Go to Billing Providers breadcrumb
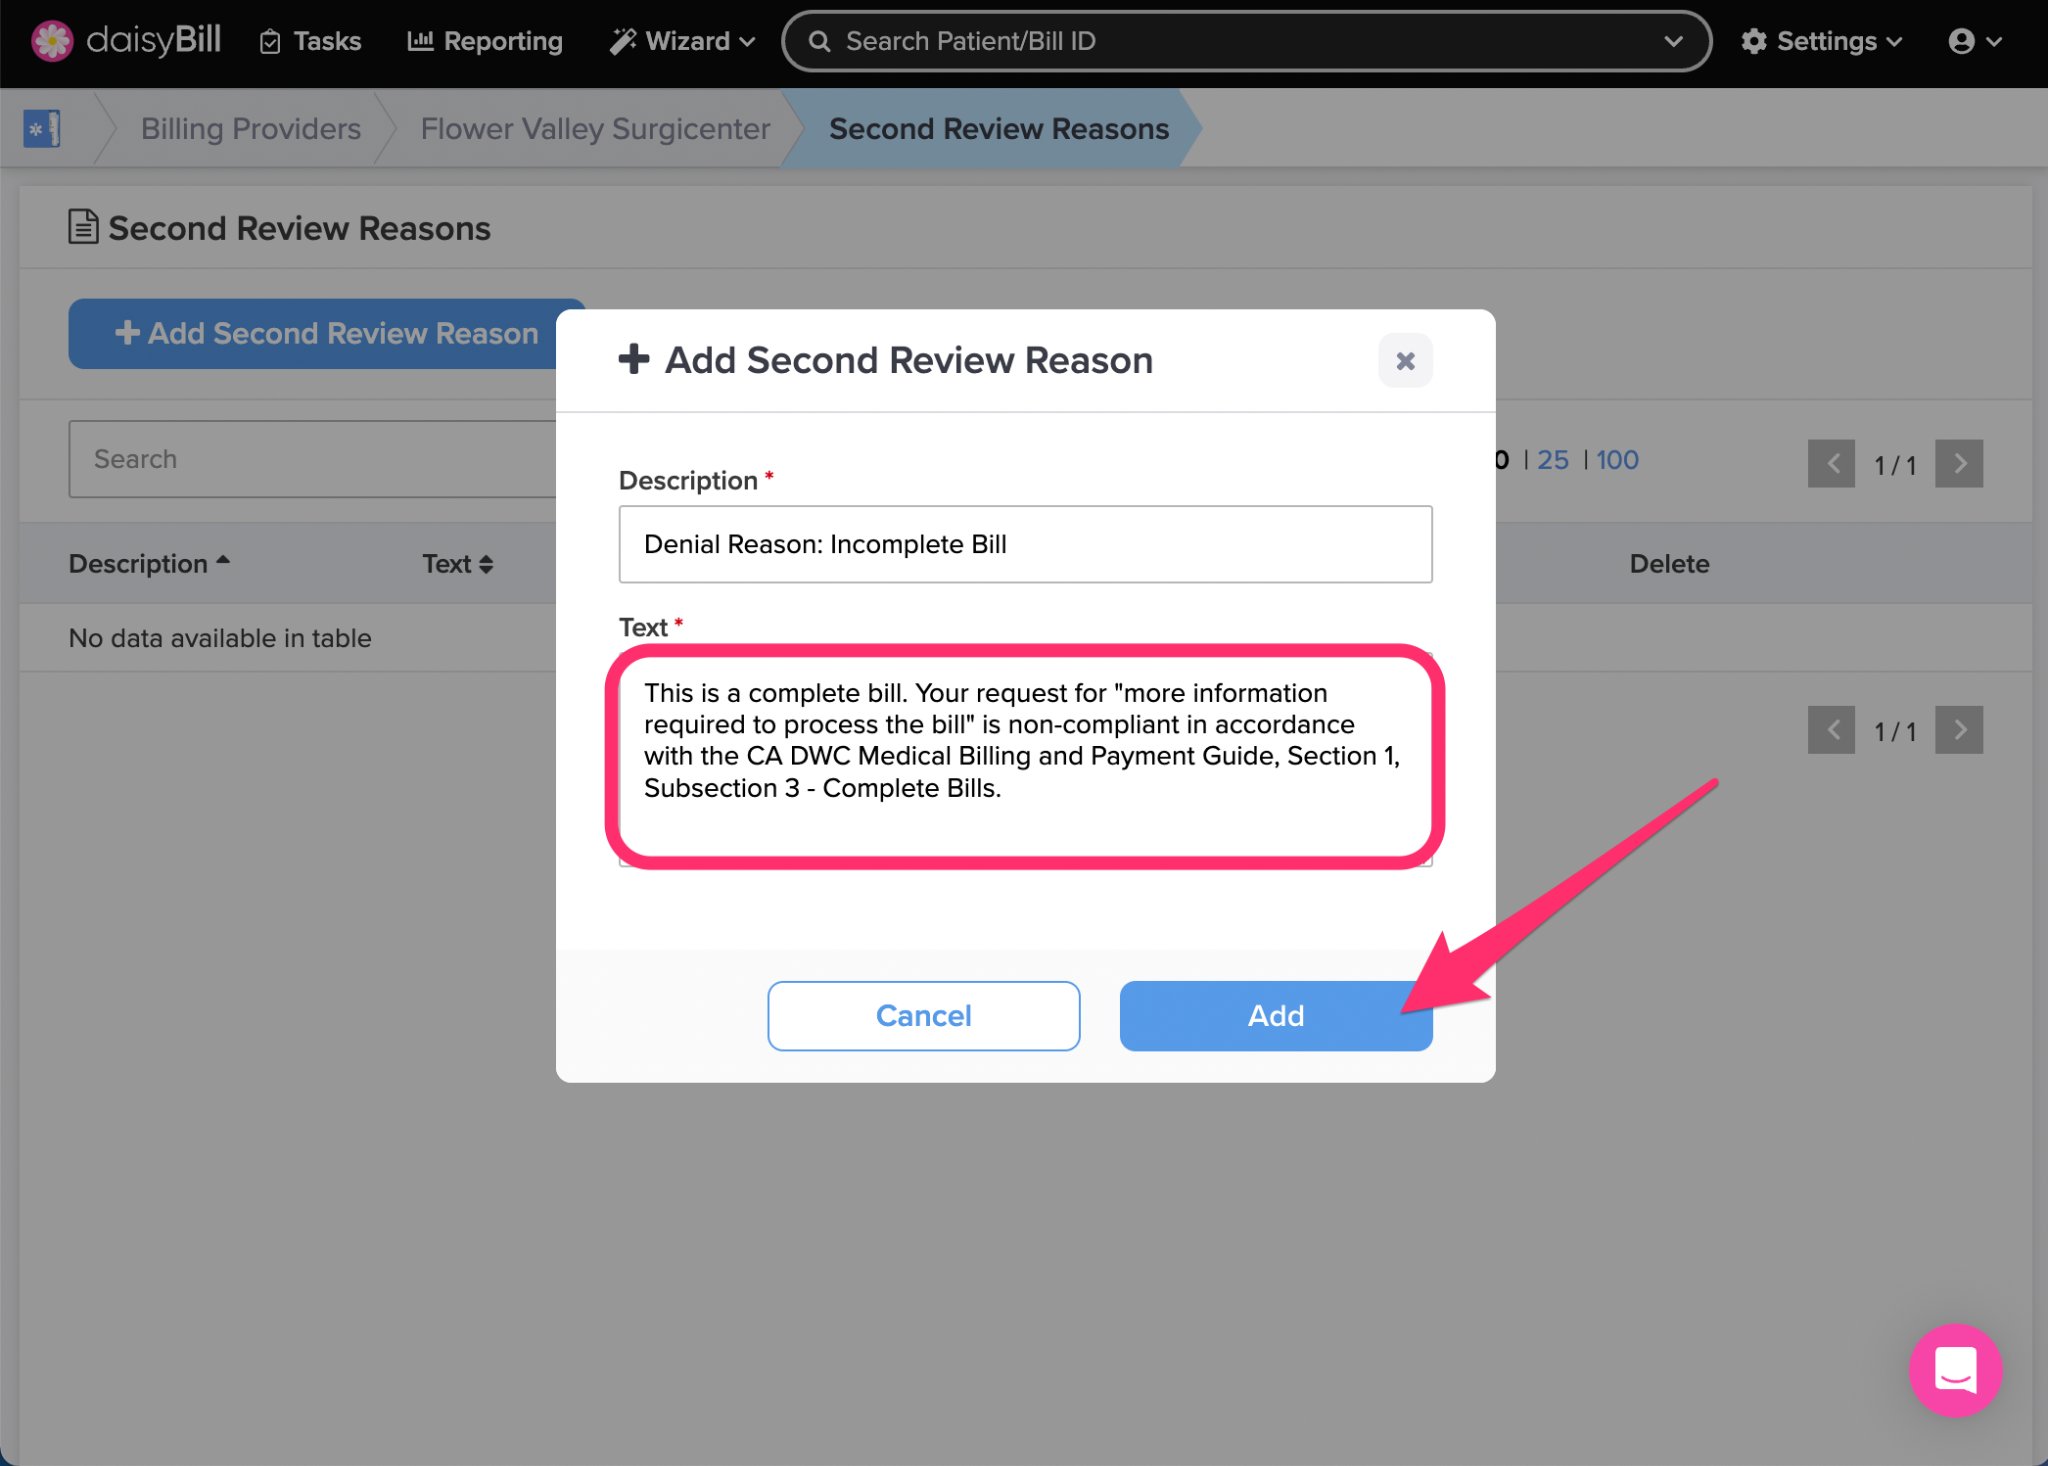 click(250, 128)
